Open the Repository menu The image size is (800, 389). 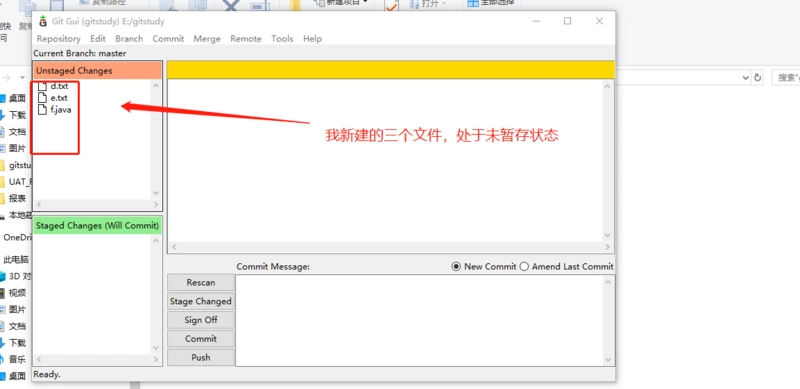[x=59, y=39]
